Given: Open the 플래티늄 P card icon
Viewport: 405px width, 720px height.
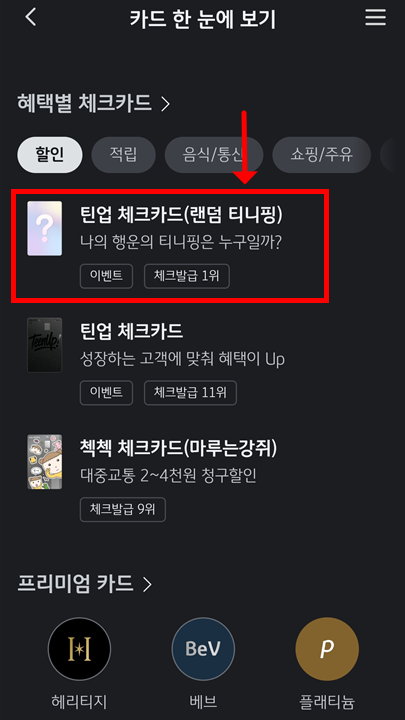Looking at the screenshot, I should coord(327,648).
